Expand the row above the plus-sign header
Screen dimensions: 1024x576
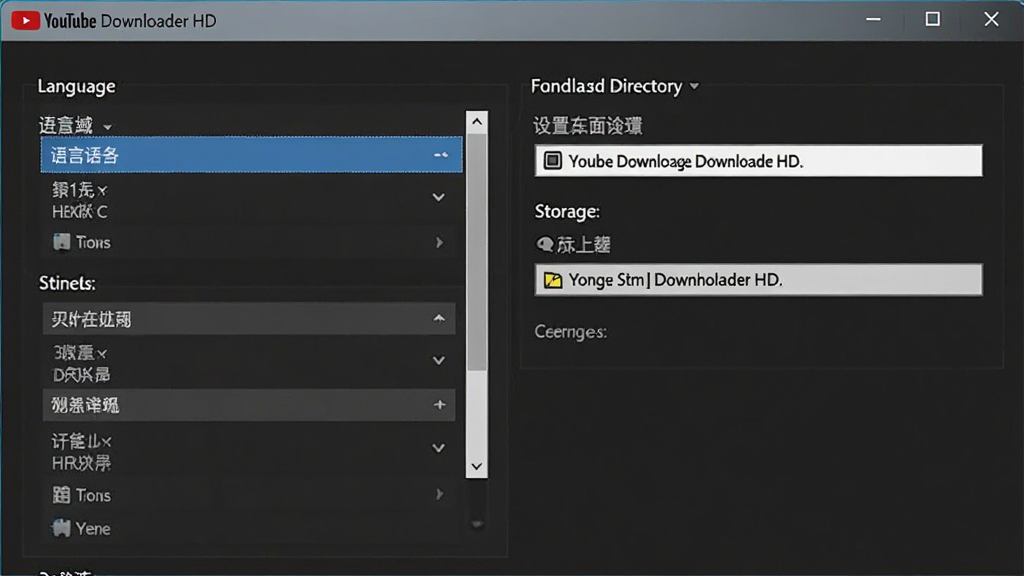(x=439, y=360)
